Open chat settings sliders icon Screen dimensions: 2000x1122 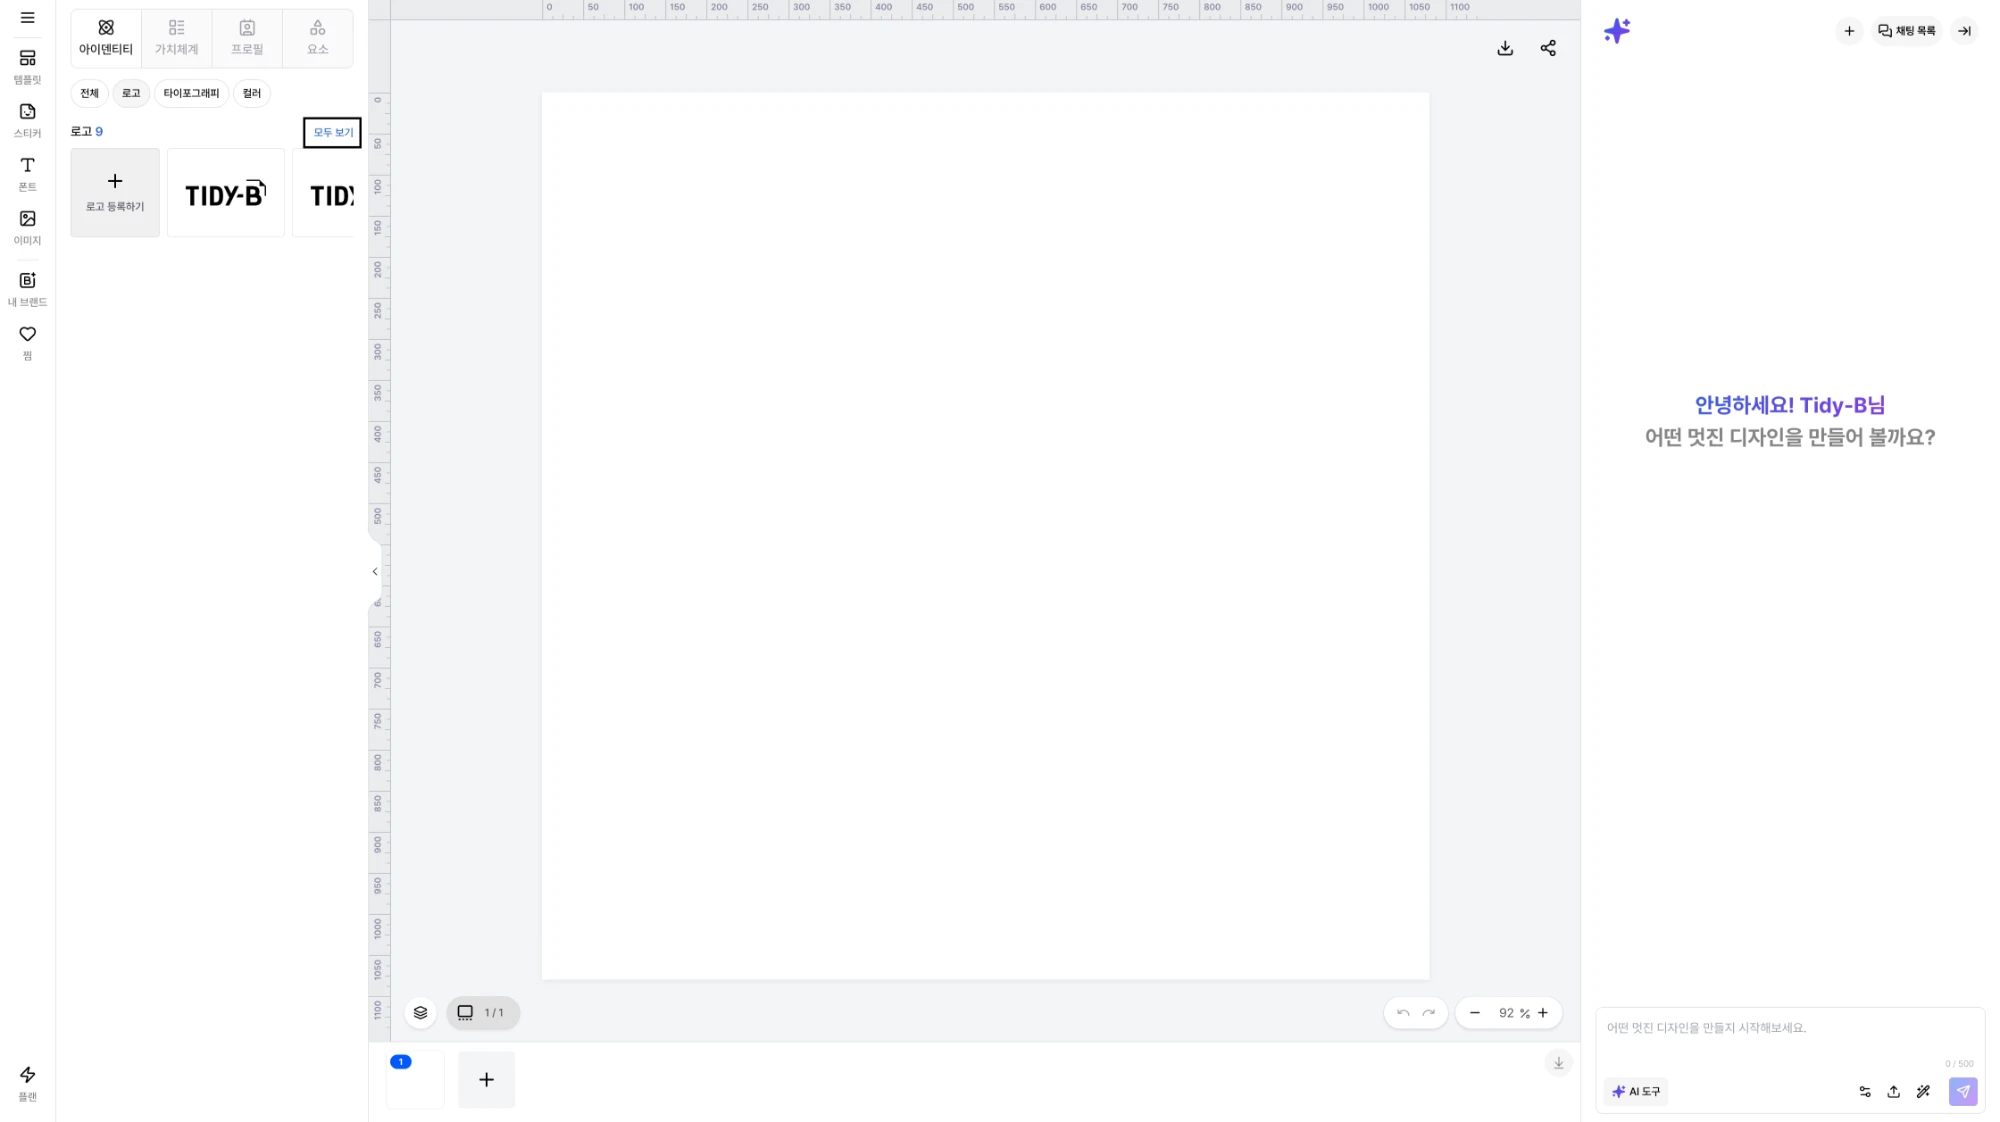1865,1092
